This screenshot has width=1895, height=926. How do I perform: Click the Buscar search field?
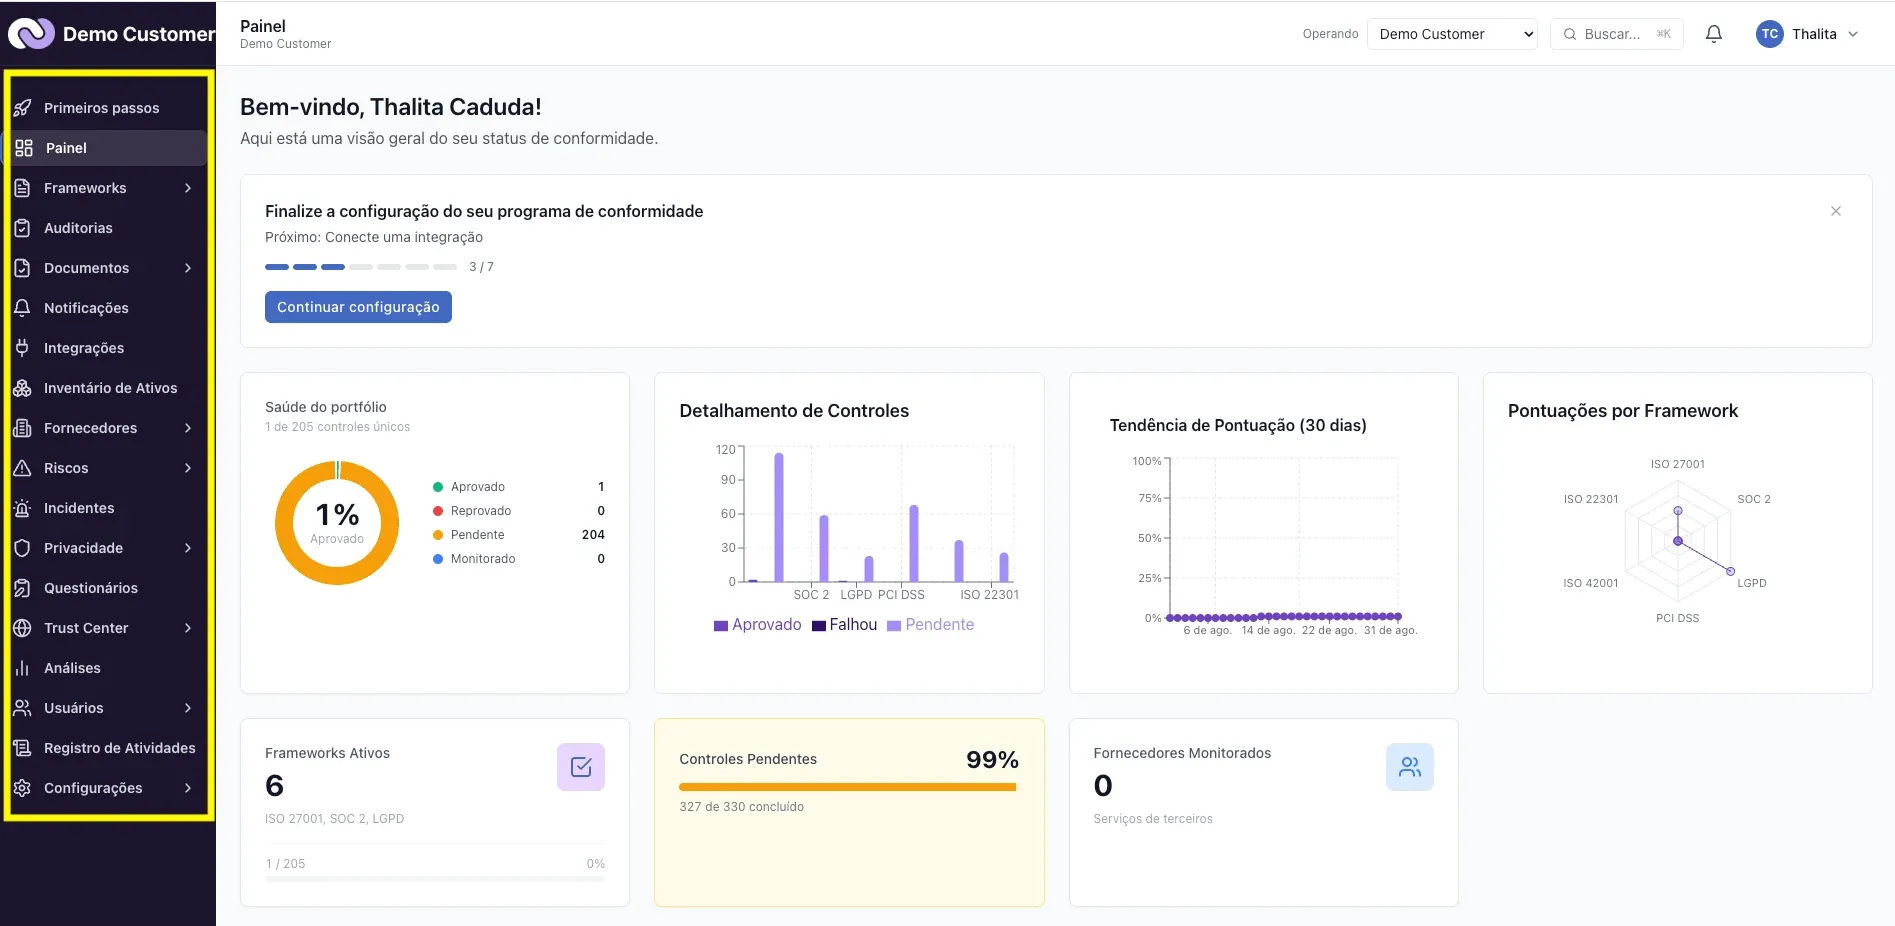coord(1617,34)
